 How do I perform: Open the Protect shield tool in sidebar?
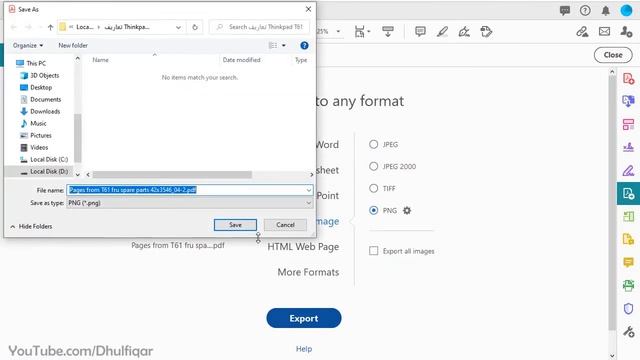coord(629,309)
